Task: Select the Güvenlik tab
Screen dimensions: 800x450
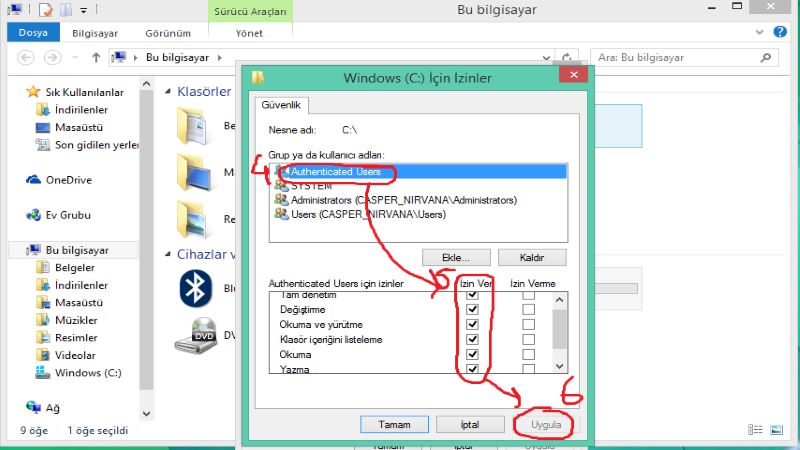Action: click(x=281, y=105)
